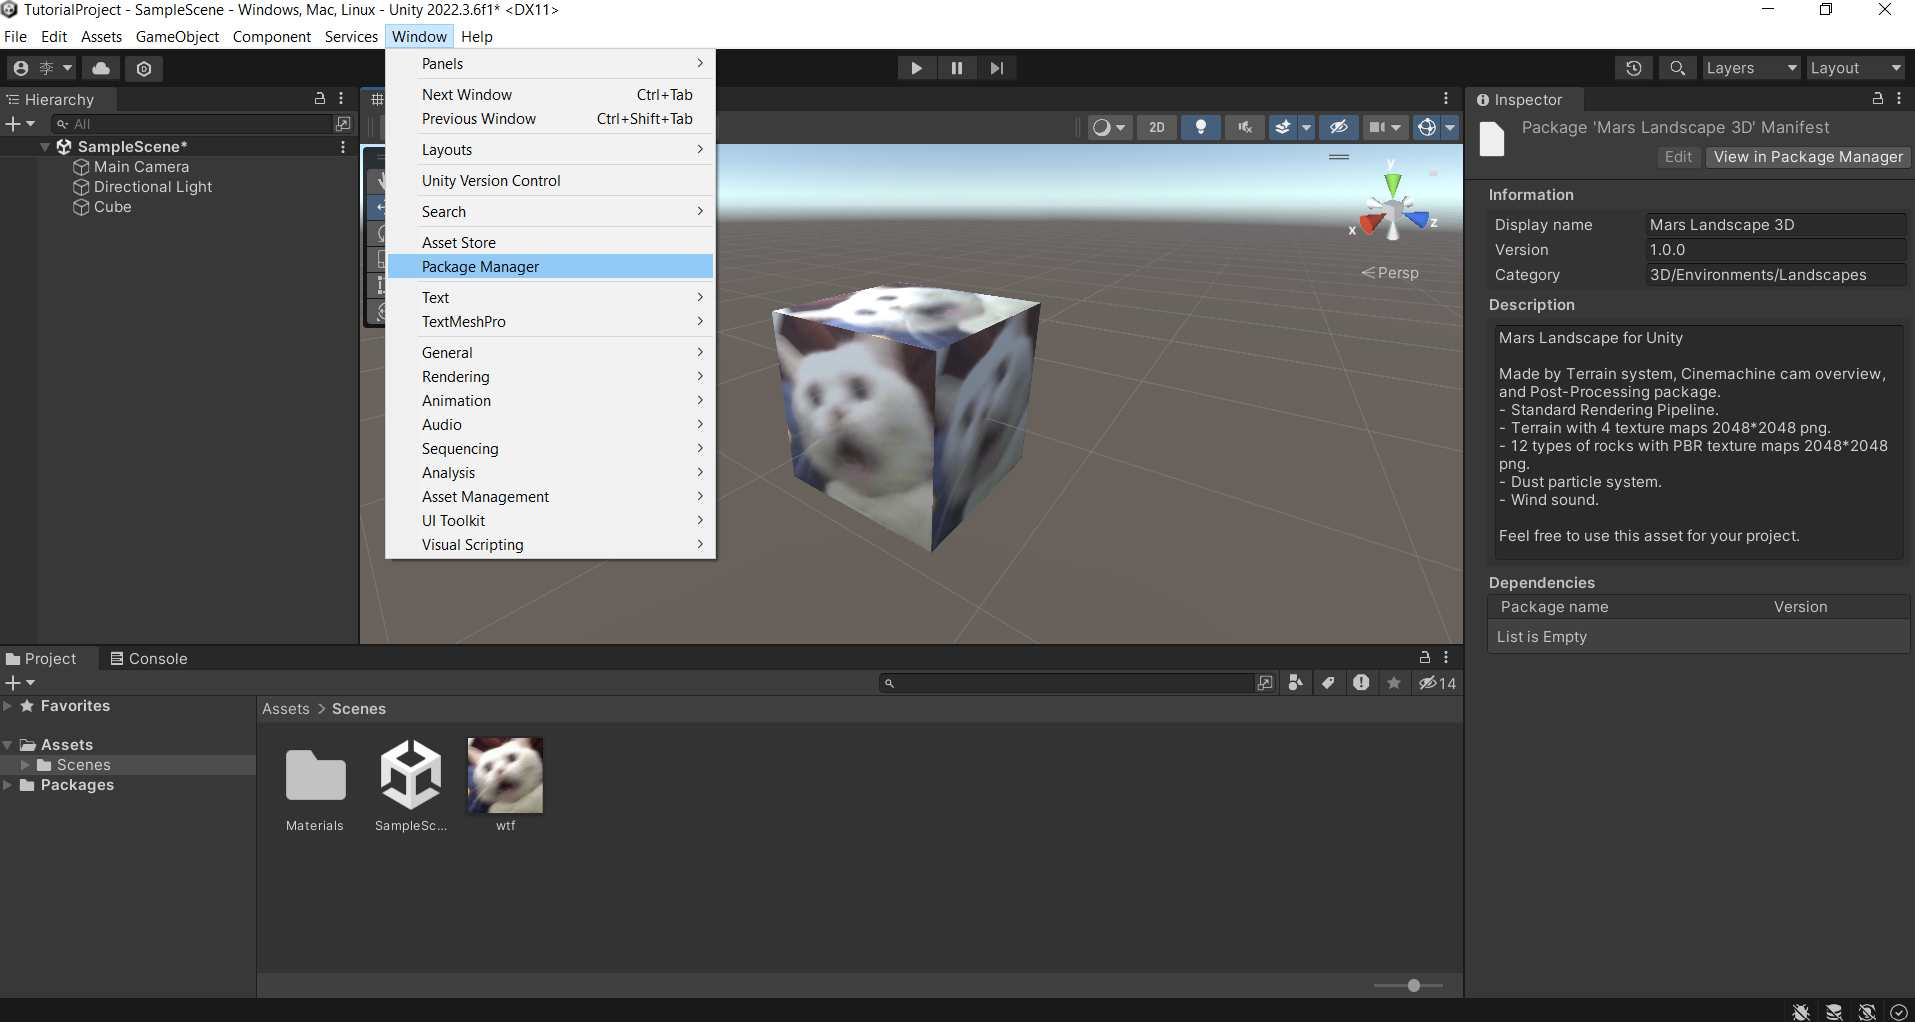Toggle Inspector panel lock
The width and height of the screenshot is (1915, 1022).
tap(1878, 98)
